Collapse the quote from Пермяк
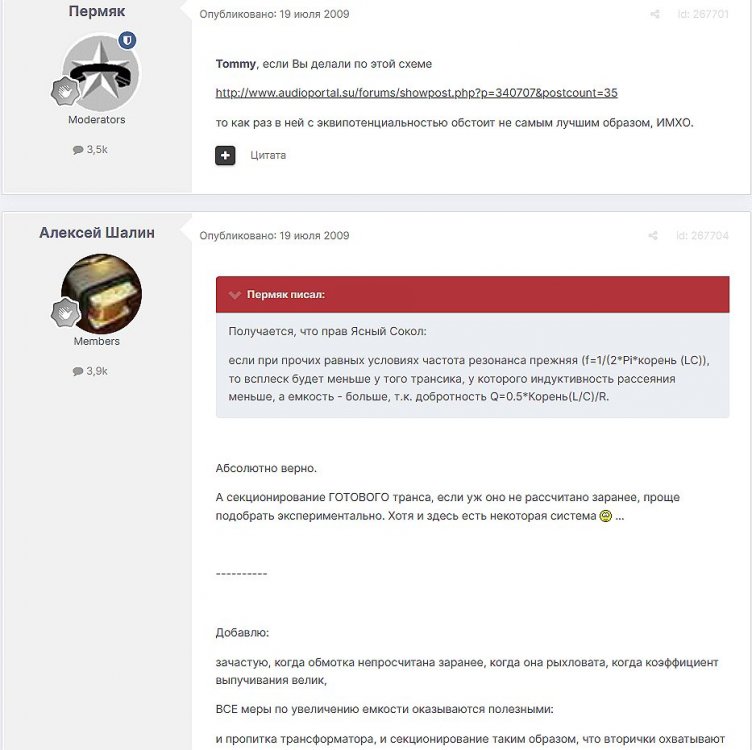Screen dimensions: 752x750 (235, 295)
